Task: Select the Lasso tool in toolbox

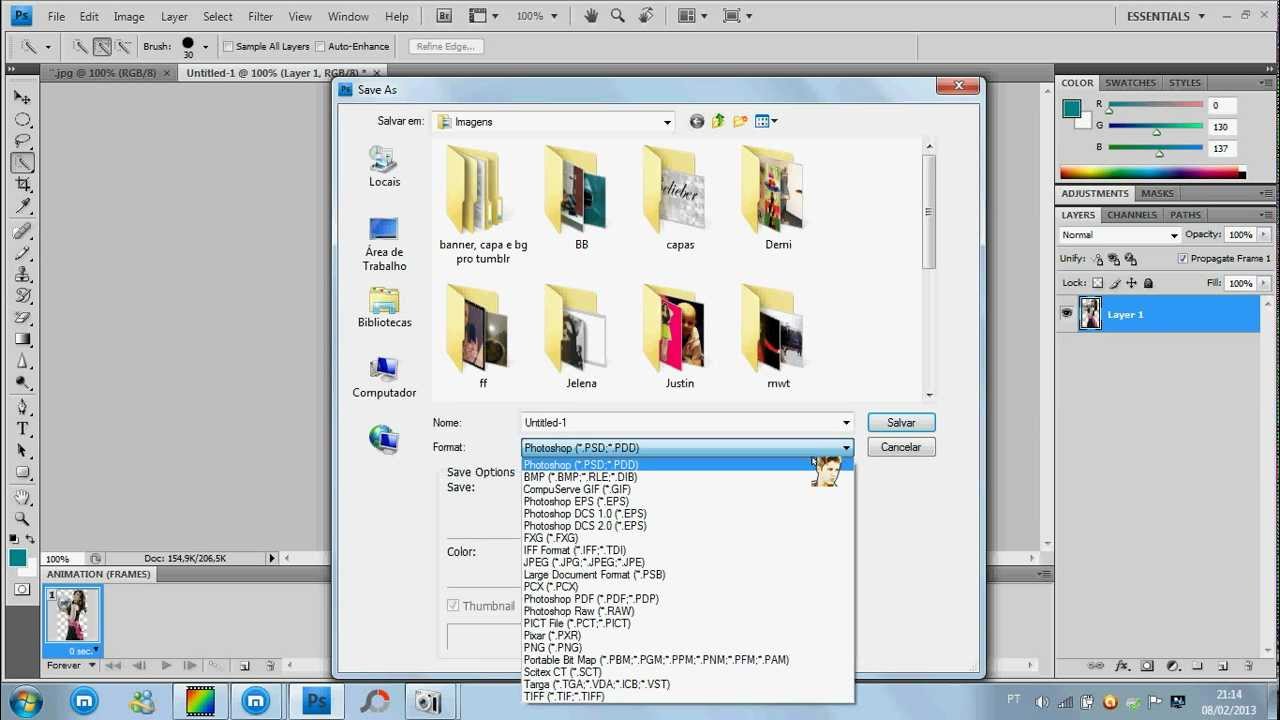Action: (x=22, y=142)
